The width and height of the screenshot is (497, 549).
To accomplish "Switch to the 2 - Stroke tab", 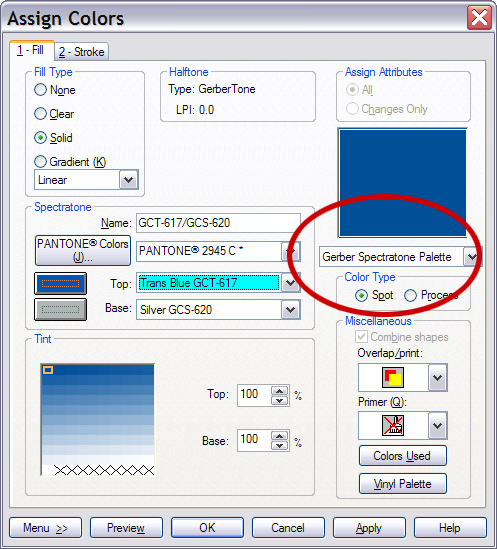I will [82, 52].
